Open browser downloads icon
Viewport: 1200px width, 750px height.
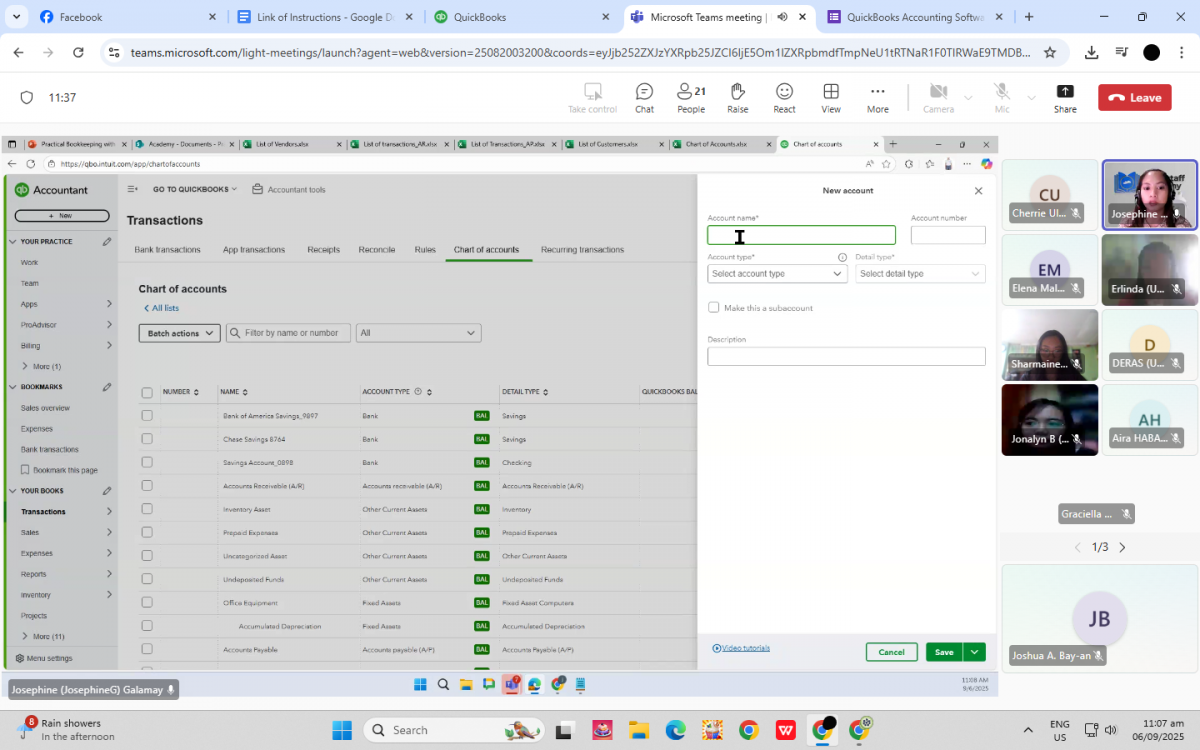(x=1091, y=52)
